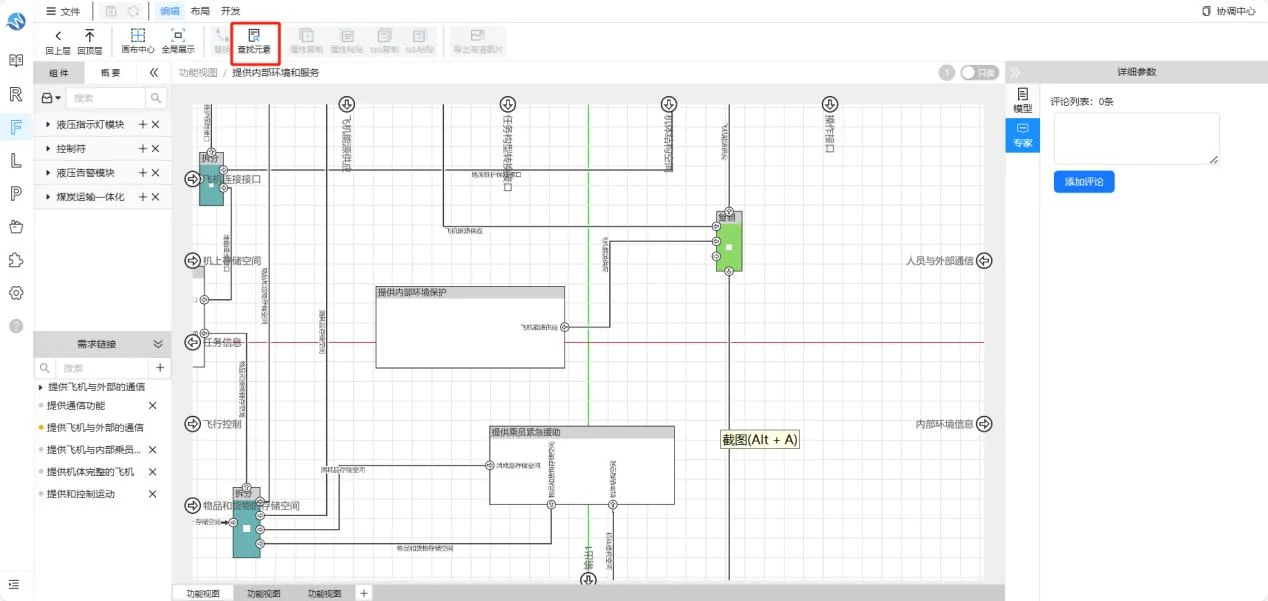1268x601 pixels.
Task: Switch to the R module in sidebar
Action: (16, 94)
